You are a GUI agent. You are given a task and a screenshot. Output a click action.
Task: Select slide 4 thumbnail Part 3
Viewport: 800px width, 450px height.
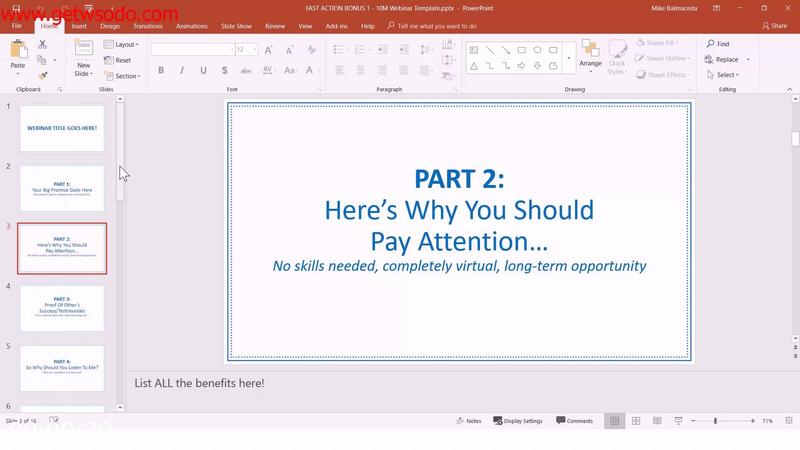coord(62,308)
